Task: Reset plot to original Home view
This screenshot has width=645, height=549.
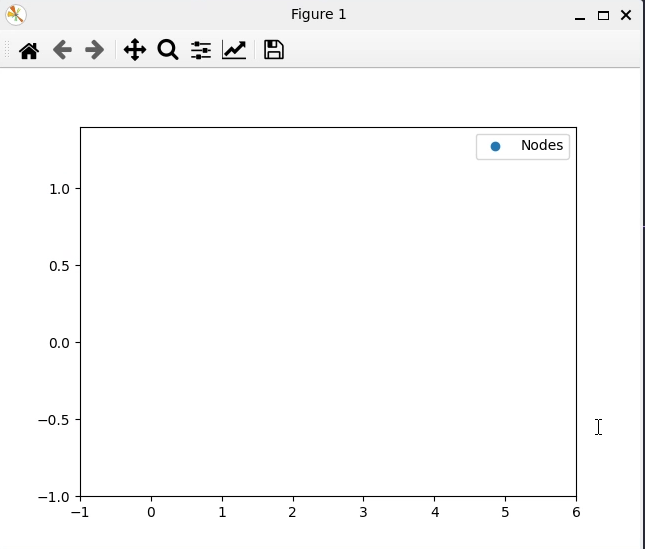Action: 29,51
